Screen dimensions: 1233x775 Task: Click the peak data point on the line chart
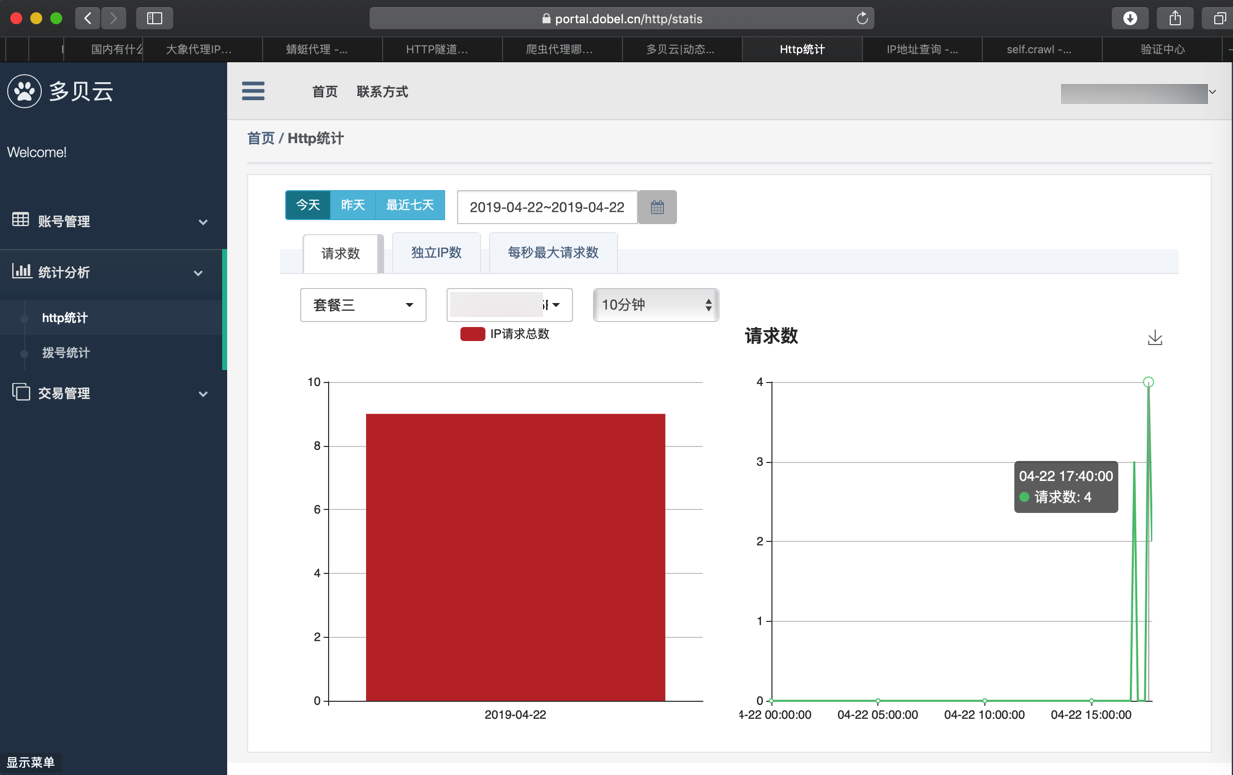point(1149,382)
